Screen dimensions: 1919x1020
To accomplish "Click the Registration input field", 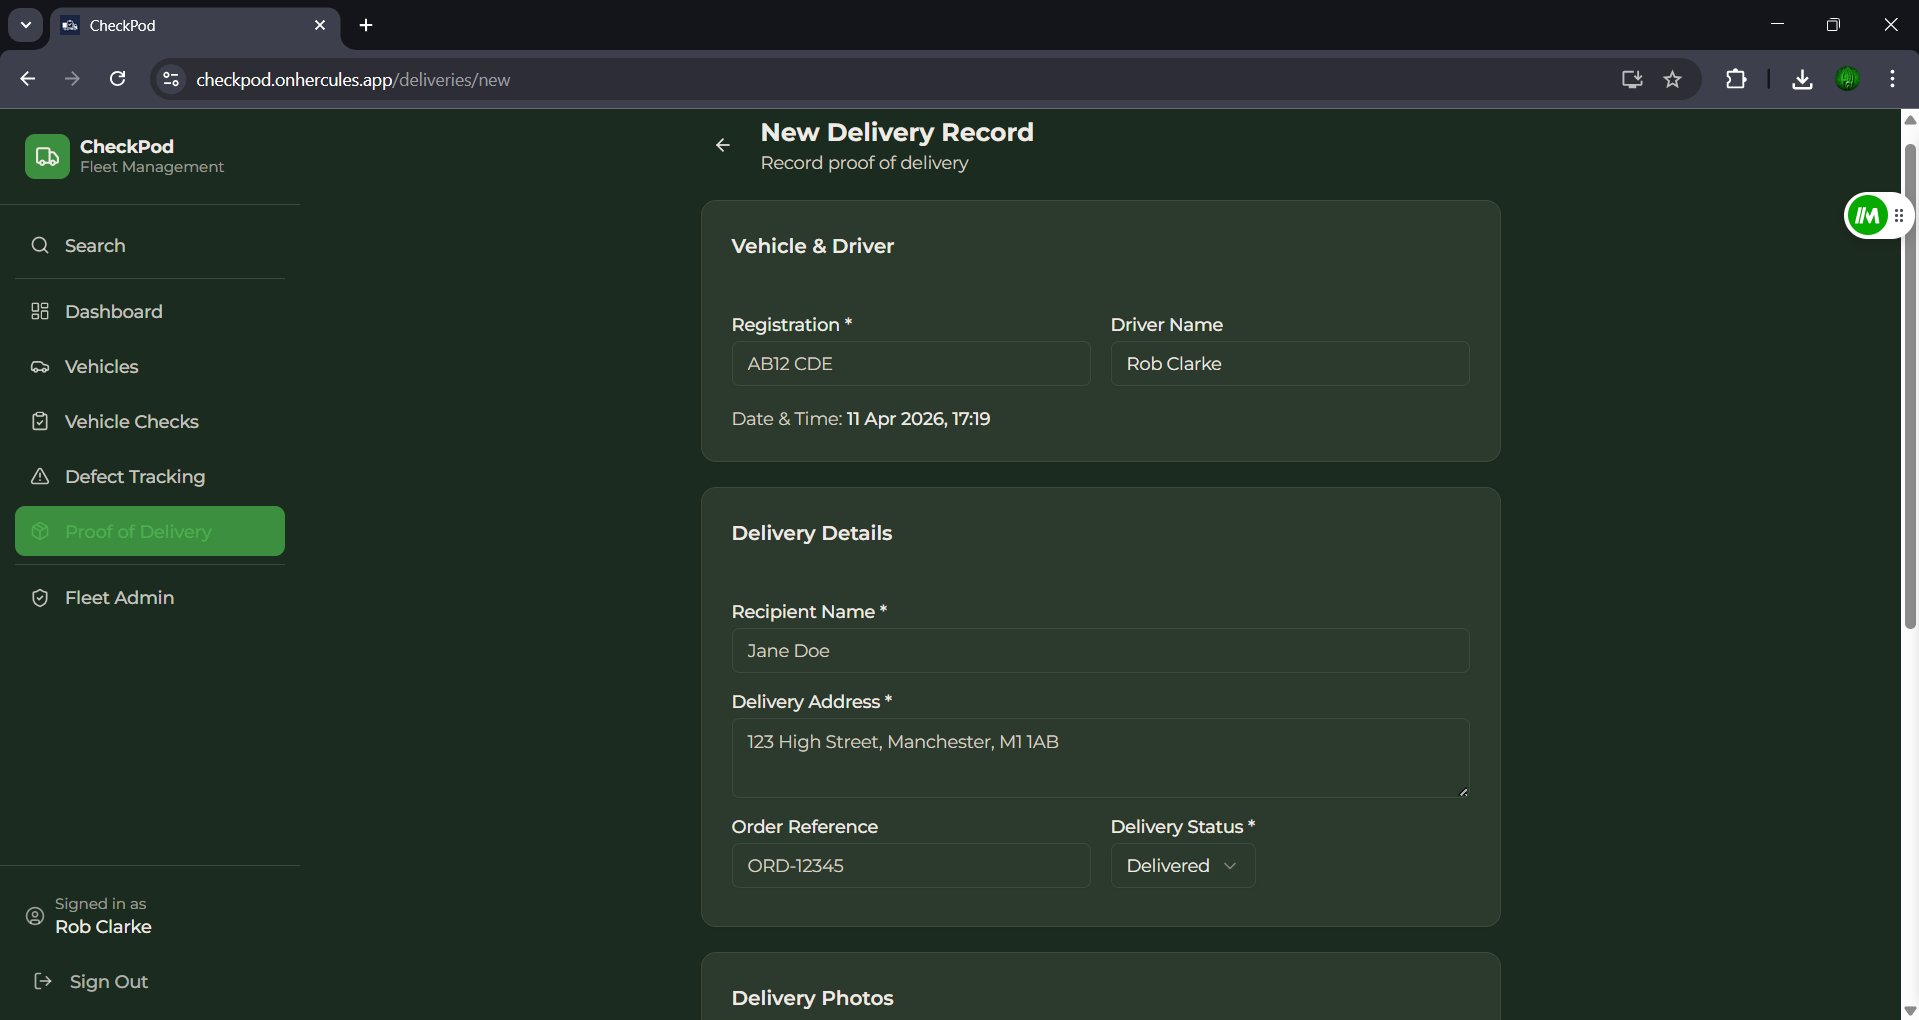I will (x=910, y=364).
